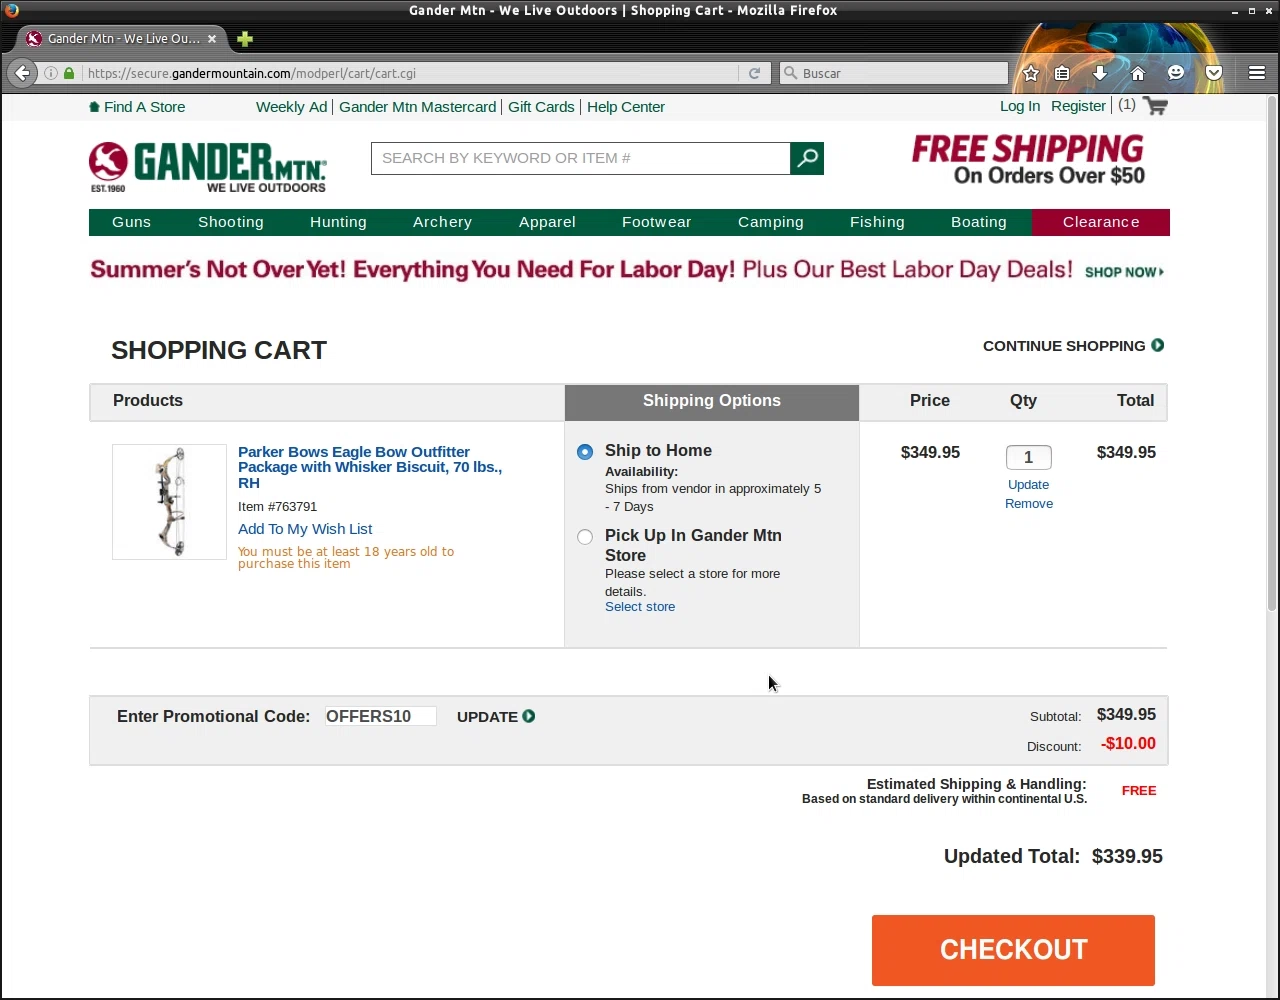Open the Guns menu
1280x1000 pixels.
(131, 222)
